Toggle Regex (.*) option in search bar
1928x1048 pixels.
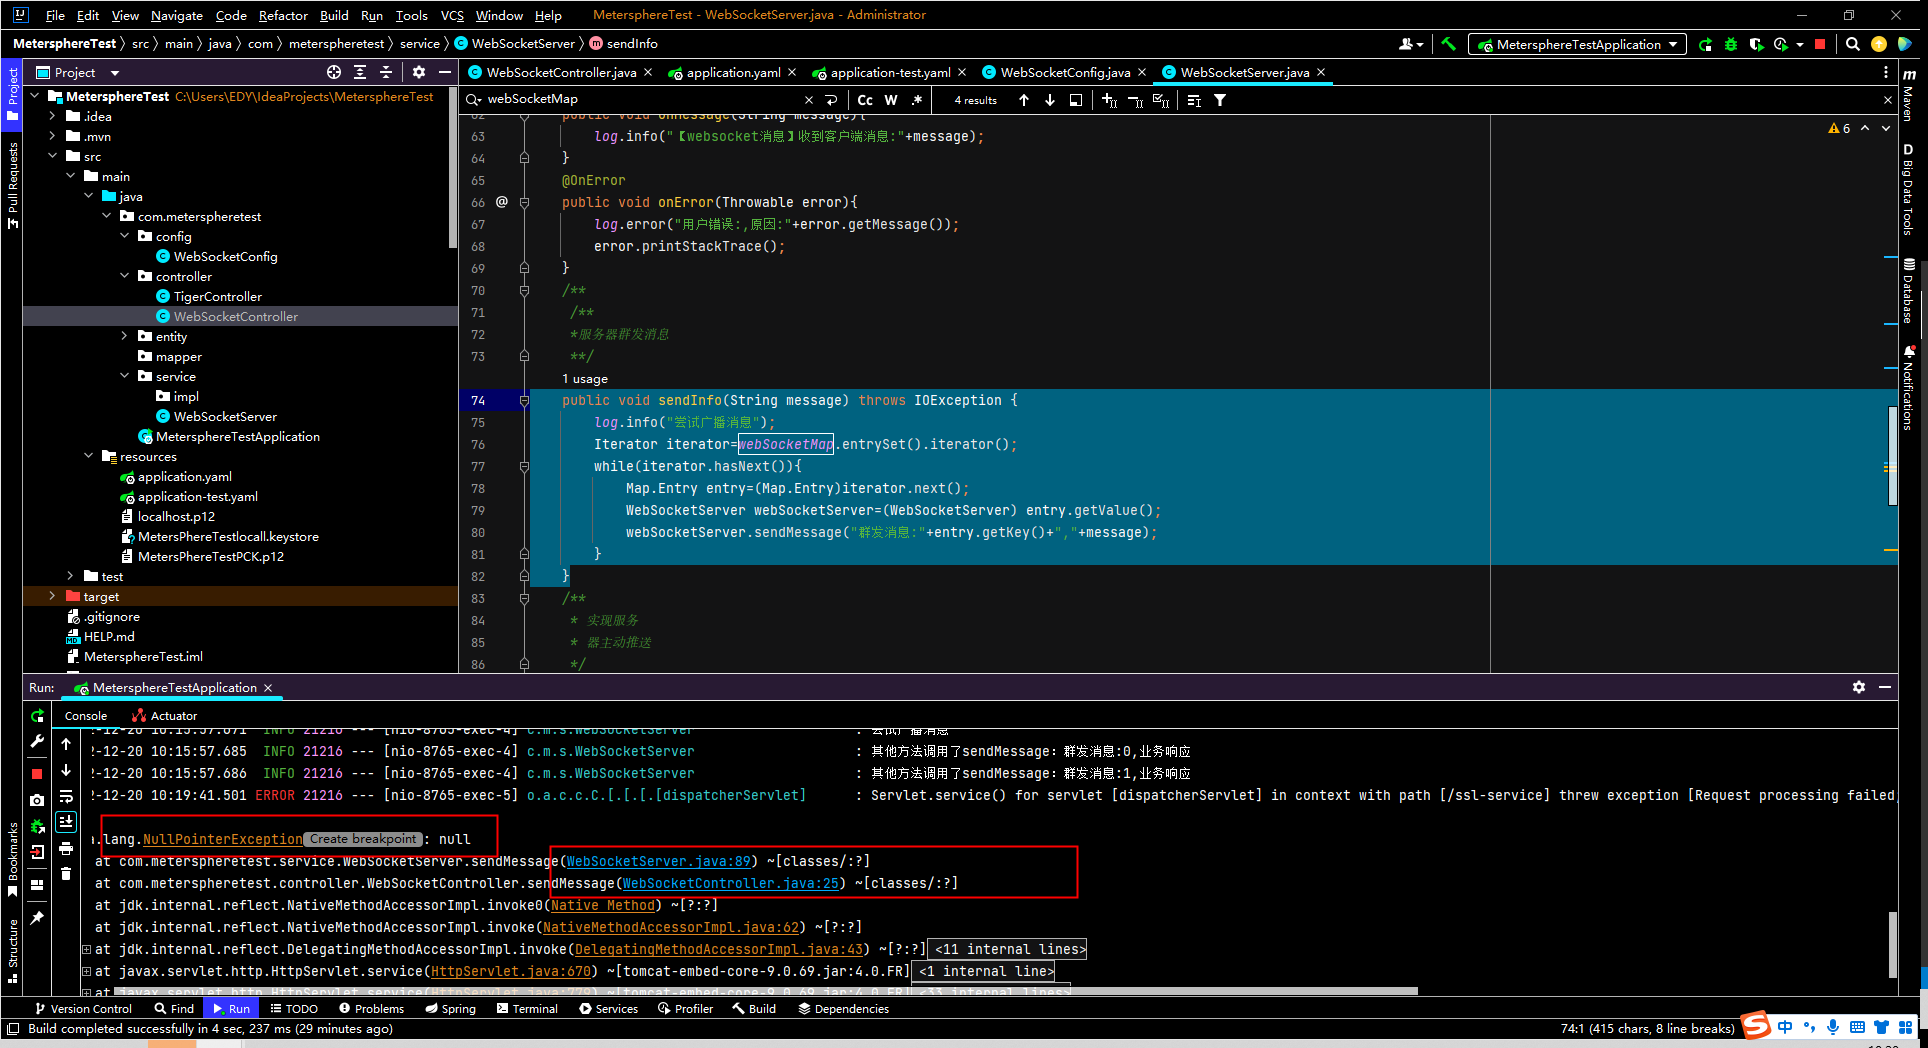(x=917, y=100)
